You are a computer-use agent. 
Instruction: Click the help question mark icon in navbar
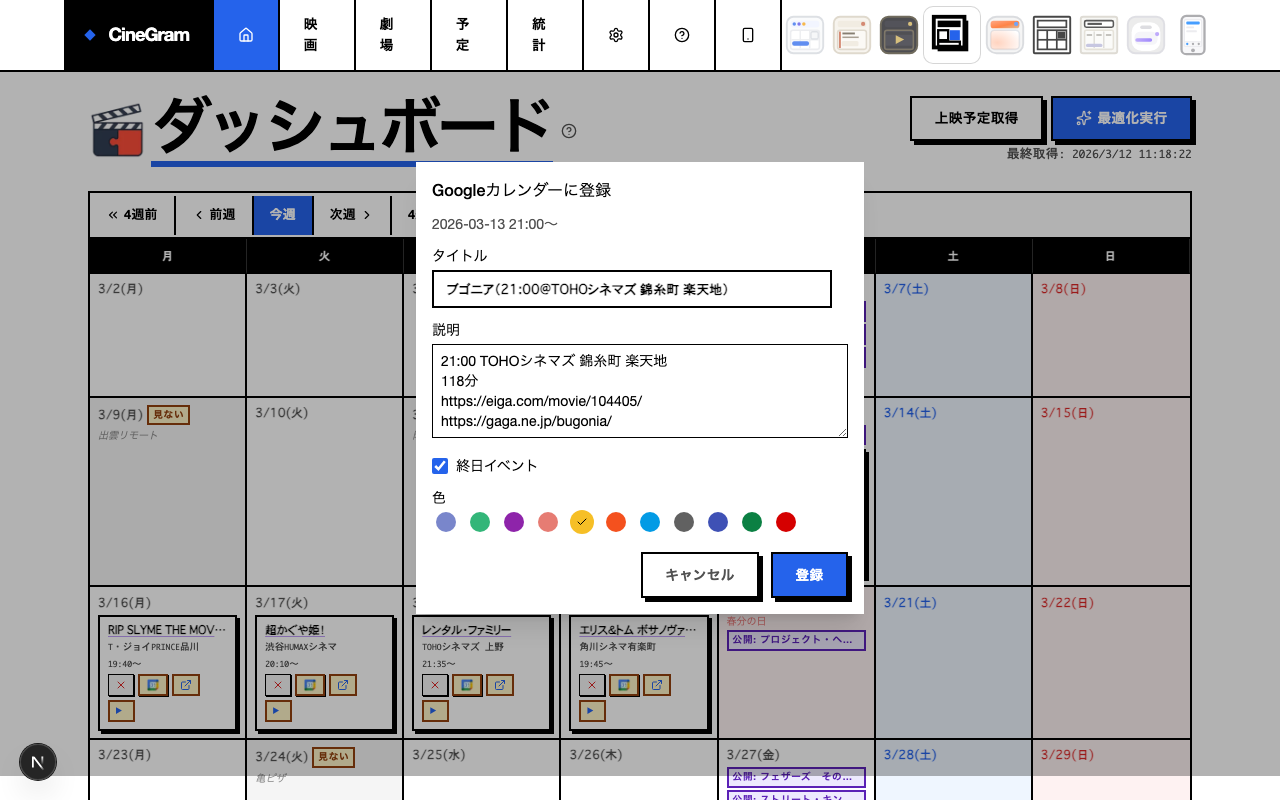(682, 34)
